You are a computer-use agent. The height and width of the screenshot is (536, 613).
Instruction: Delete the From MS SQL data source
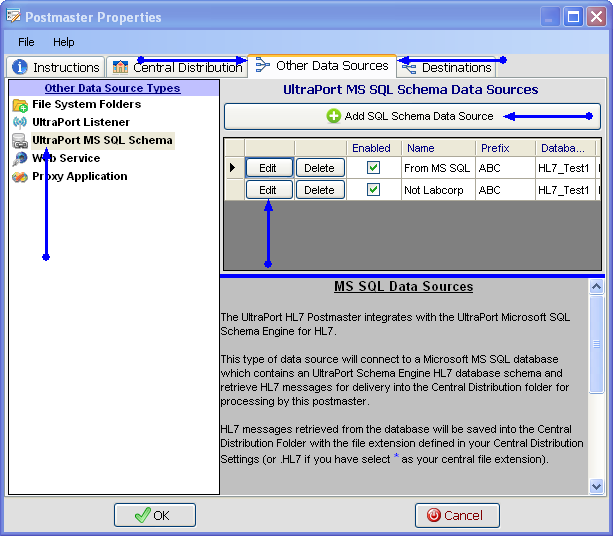tap(319, 168)
